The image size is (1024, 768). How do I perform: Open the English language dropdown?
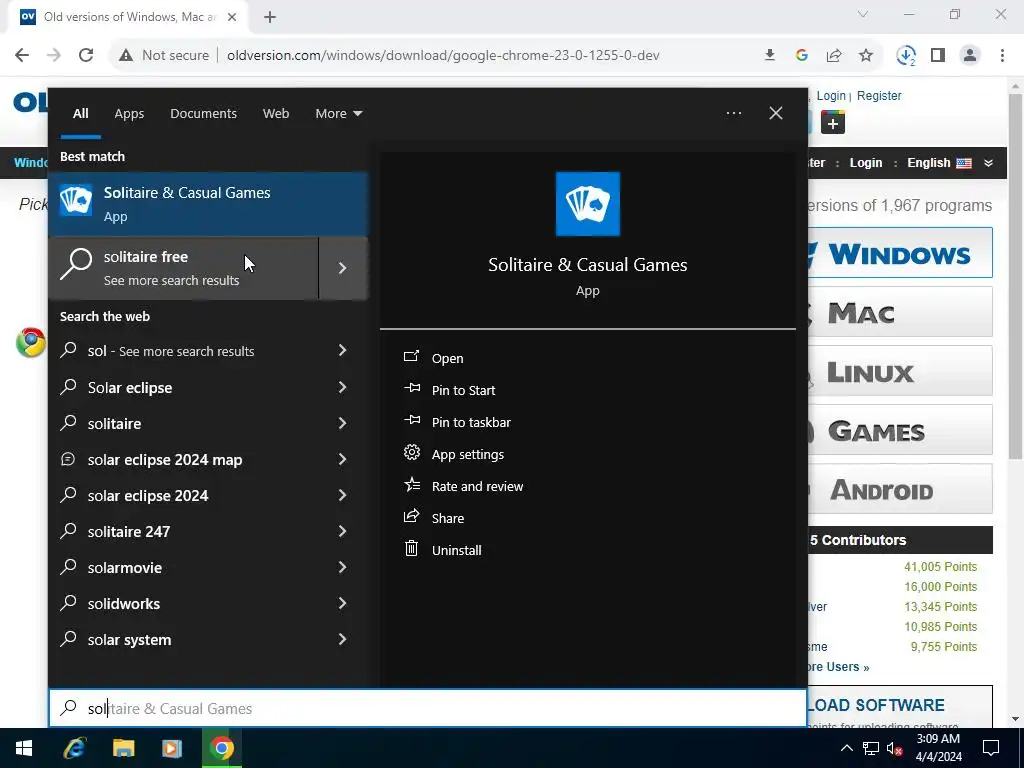click(950, 163)
